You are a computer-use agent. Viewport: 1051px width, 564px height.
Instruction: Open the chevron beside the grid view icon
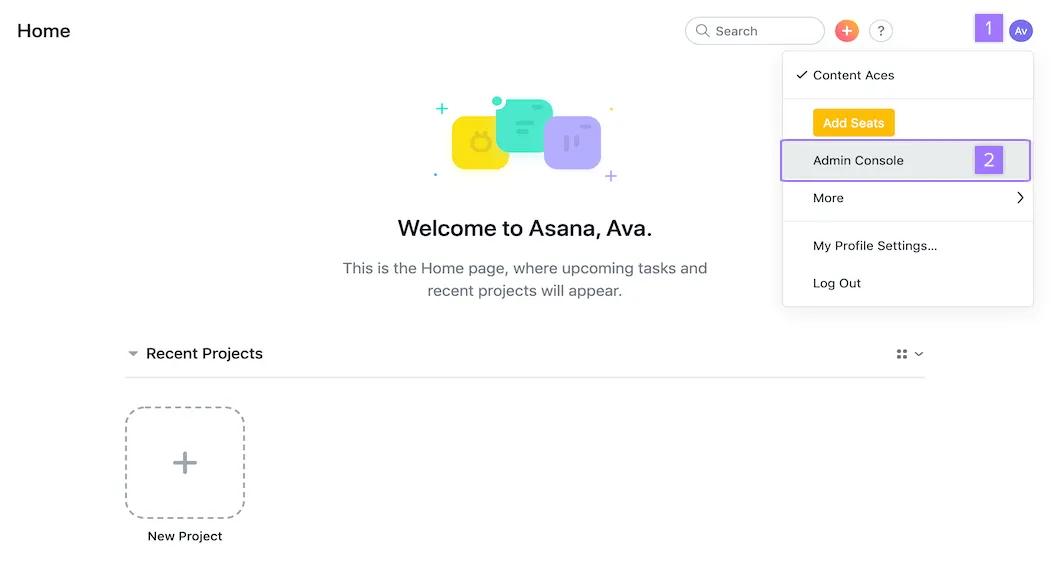point(919,354)
